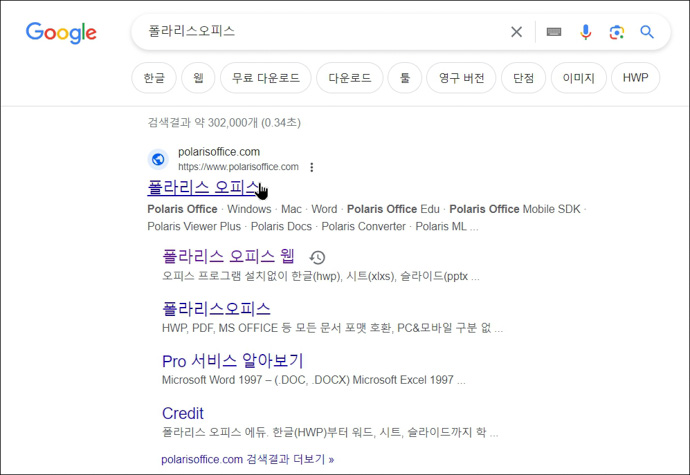The height and width of the screenshot is (475, 690).
Task: Click the polarisoffice.com site name
Action: coord(219,152)
